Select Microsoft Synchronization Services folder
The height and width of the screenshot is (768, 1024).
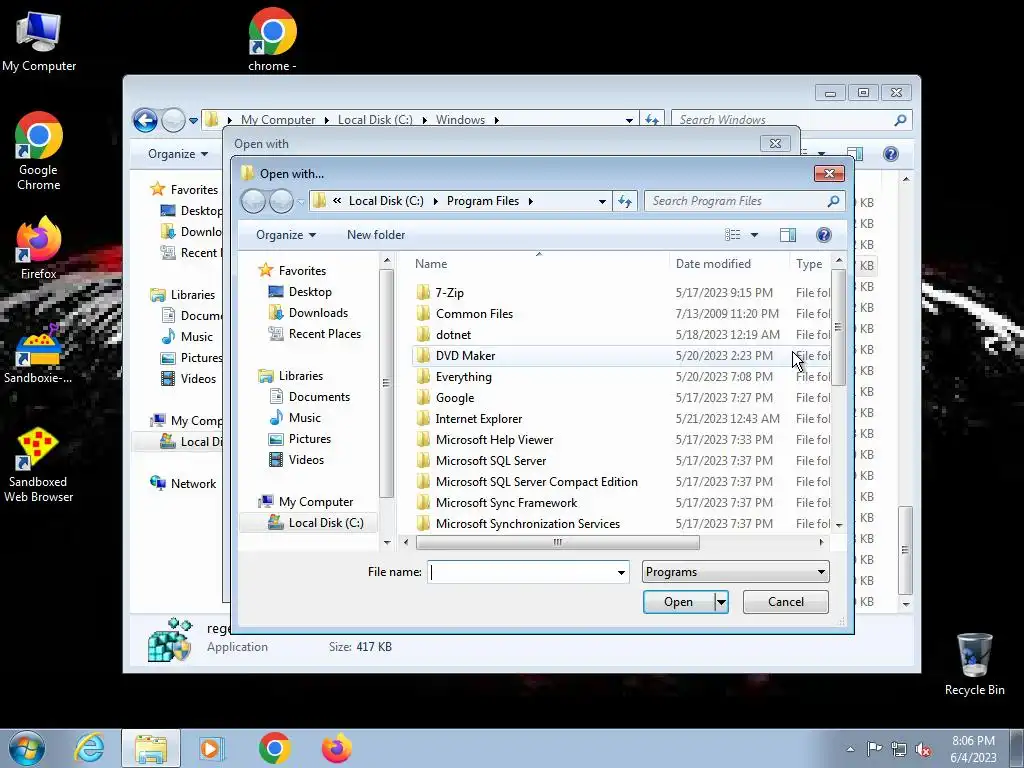pyautogui.click(x=528, y=523)
